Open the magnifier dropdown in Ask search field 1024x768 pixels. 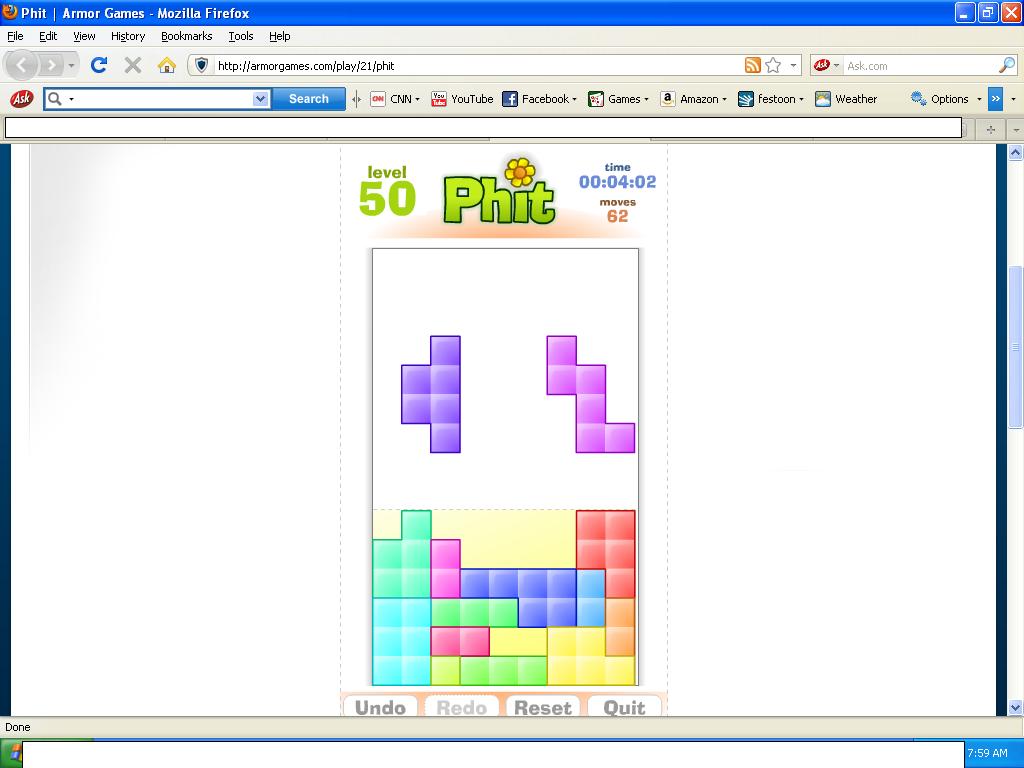pyautogui.click(x=71, y=99)
